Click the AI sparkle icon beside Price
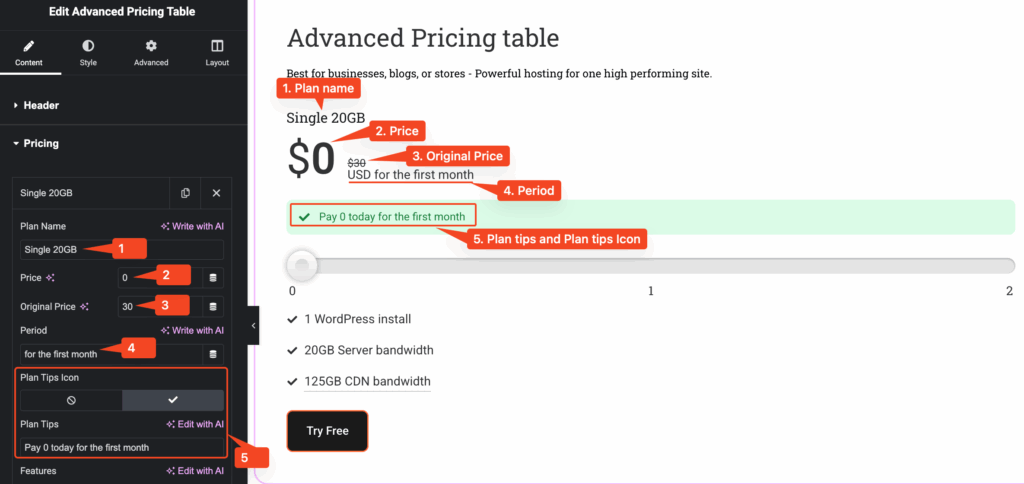The width and height of the screenshot is (1024, 484). pyautogui.click(x=50, y=277)
